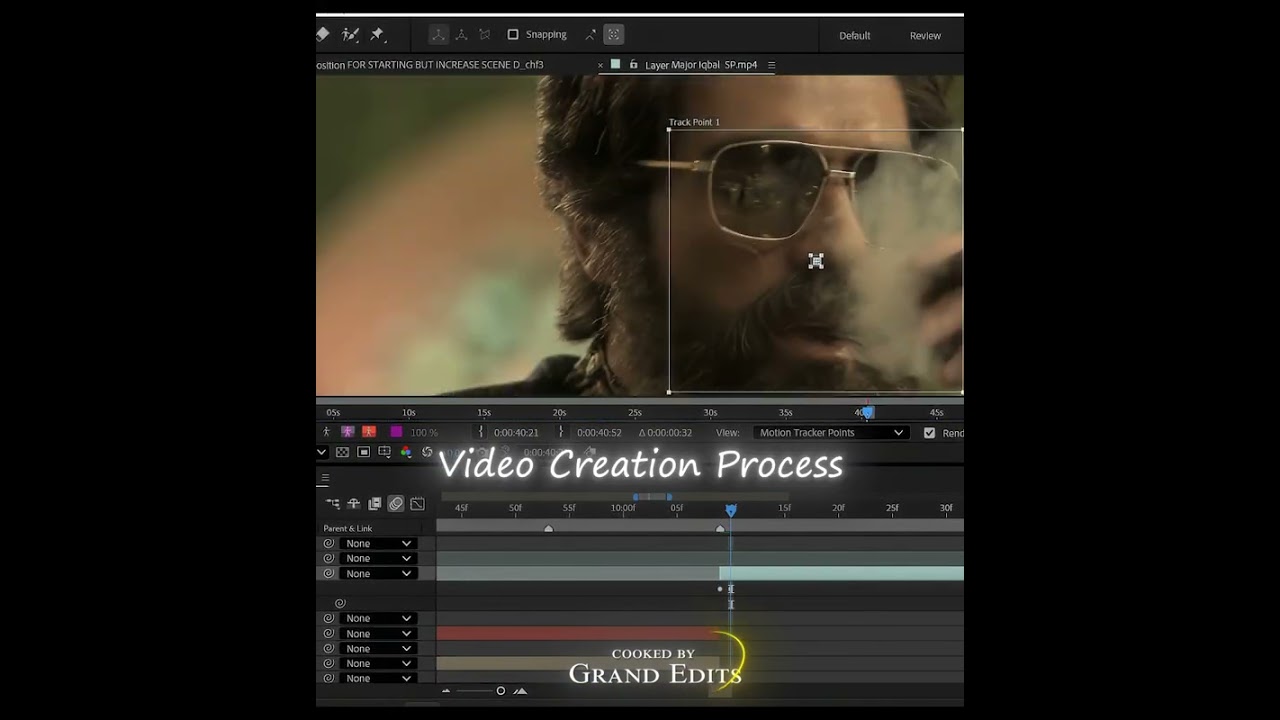The width and height of the screenshot is (1280, 720).
Task: Click the 10:00f mark on timeline ruler
Action: click(x=623, y=508)
